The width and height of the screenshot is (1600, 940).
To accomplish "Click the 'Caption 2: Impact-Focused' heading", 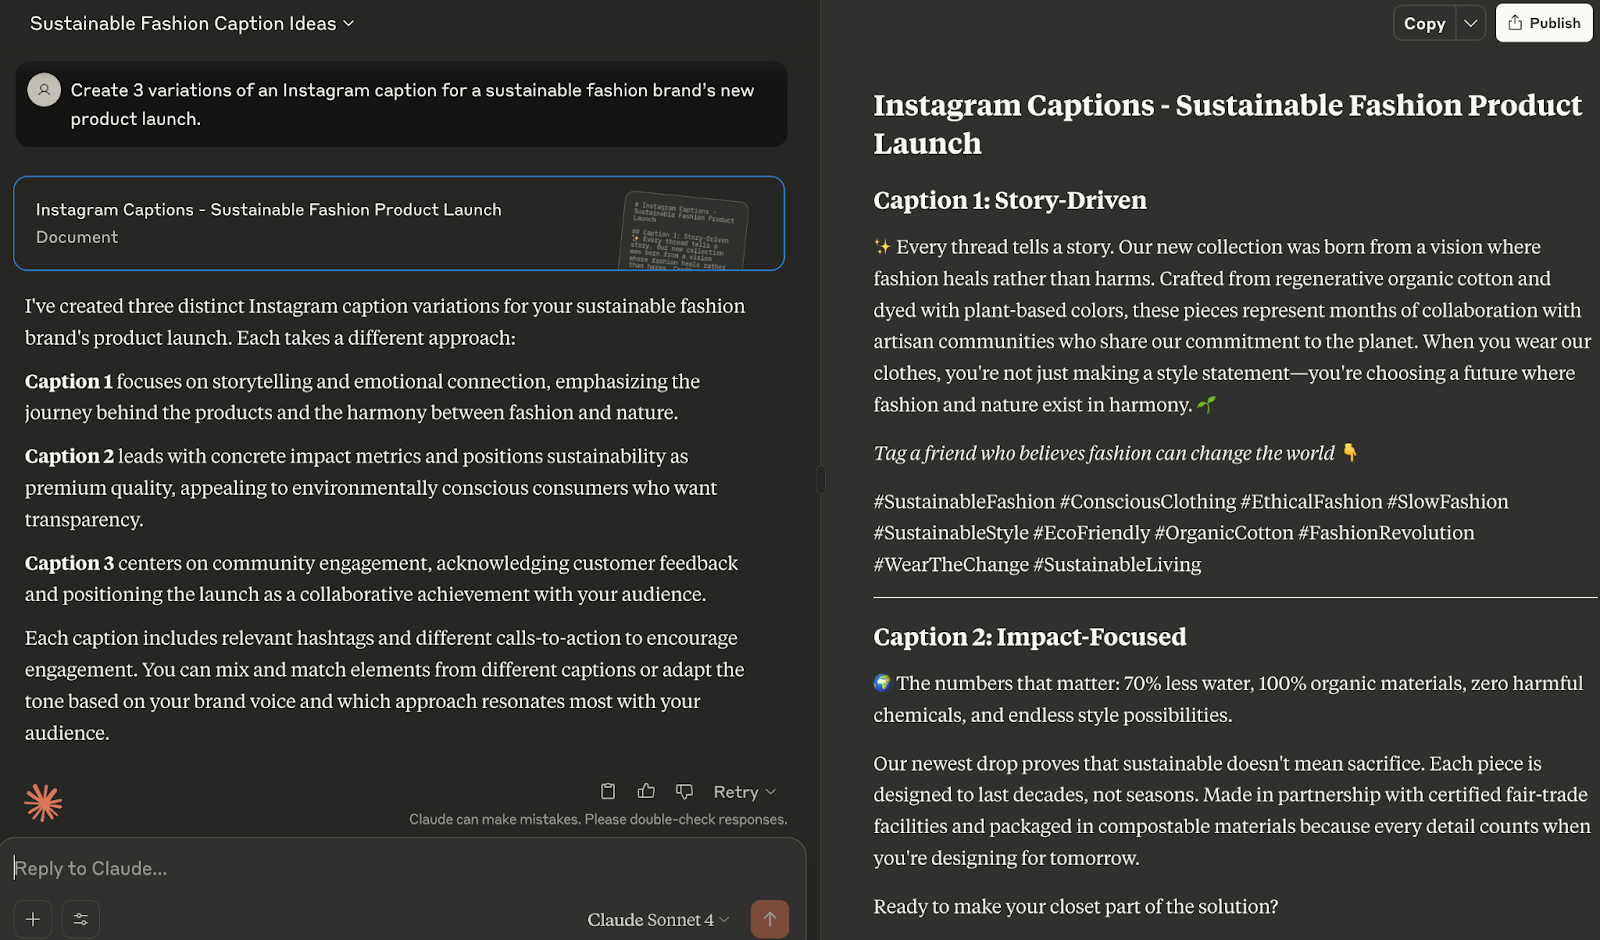I will (1030, 637).
